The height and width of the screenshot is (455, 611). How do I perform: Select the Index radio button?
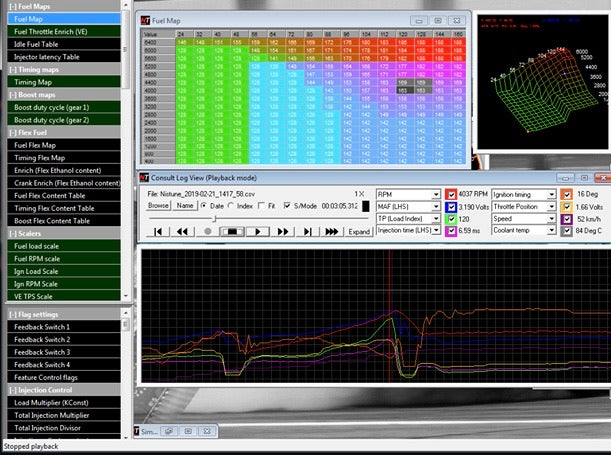point(229,205)
